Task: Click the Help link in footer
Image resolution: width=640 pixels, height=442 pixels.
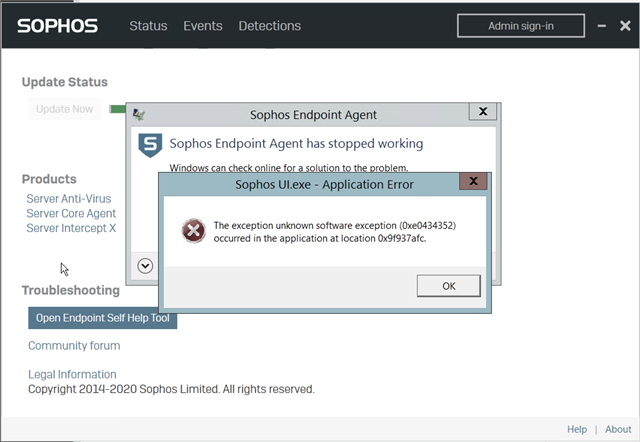Action: (x=577, y=429)
